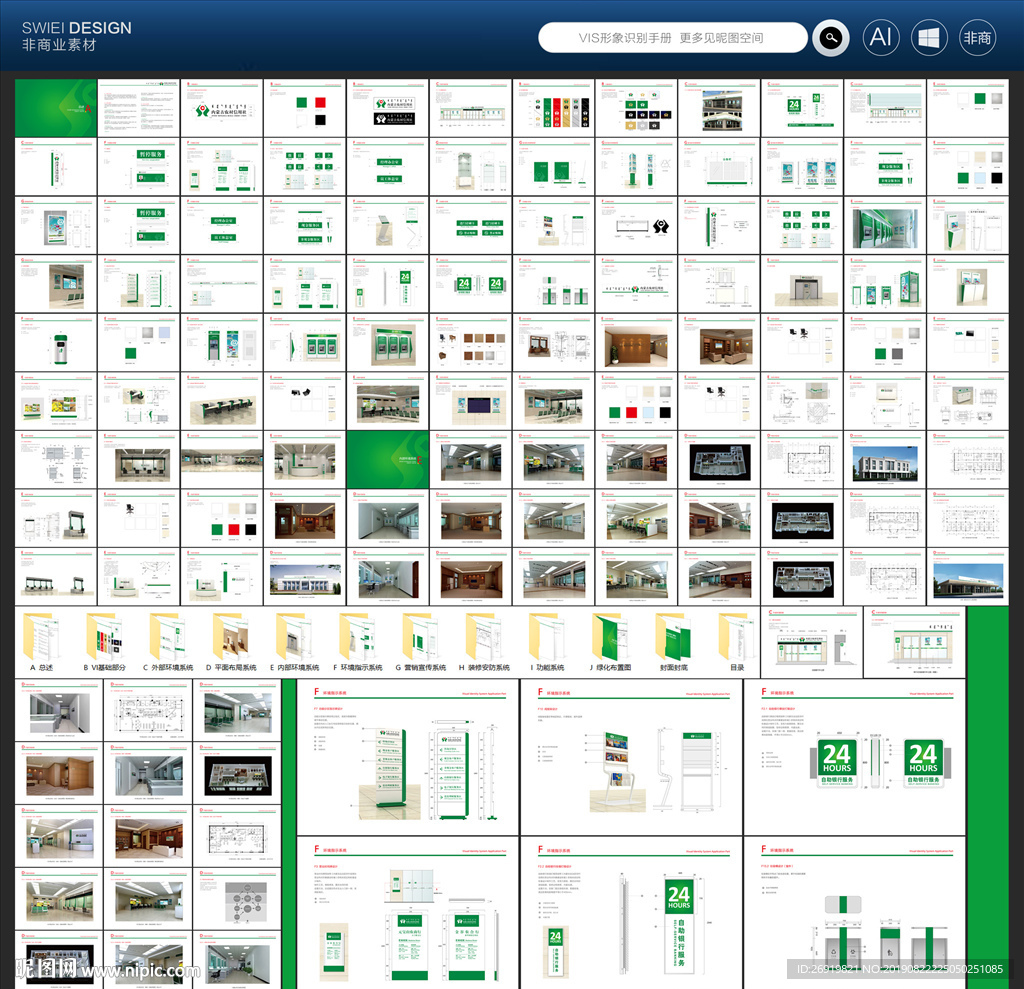Select the green cover page thumbnail in first row
This screenshot has width=1024, height=989.
coord(56,108)
